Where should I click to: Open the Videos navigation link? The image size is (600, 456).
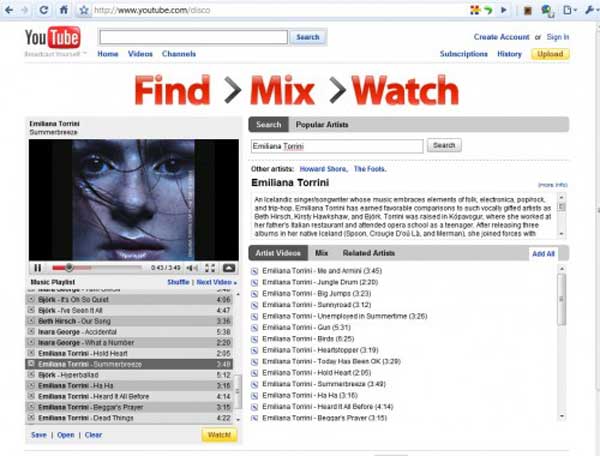tap(140, 54)
